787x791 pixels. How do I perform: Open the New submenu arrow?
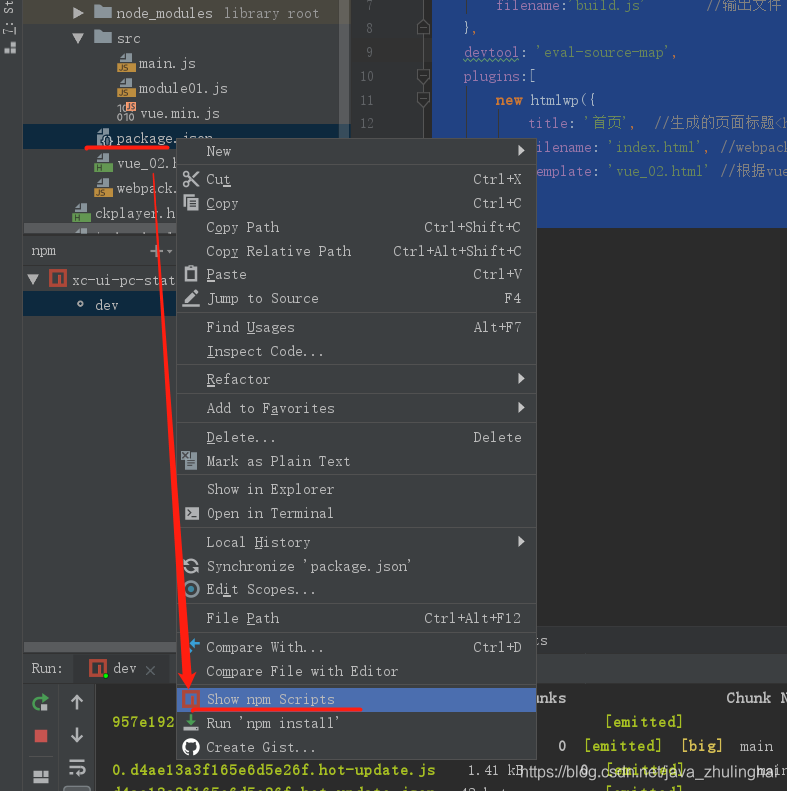tap(521, 150)
